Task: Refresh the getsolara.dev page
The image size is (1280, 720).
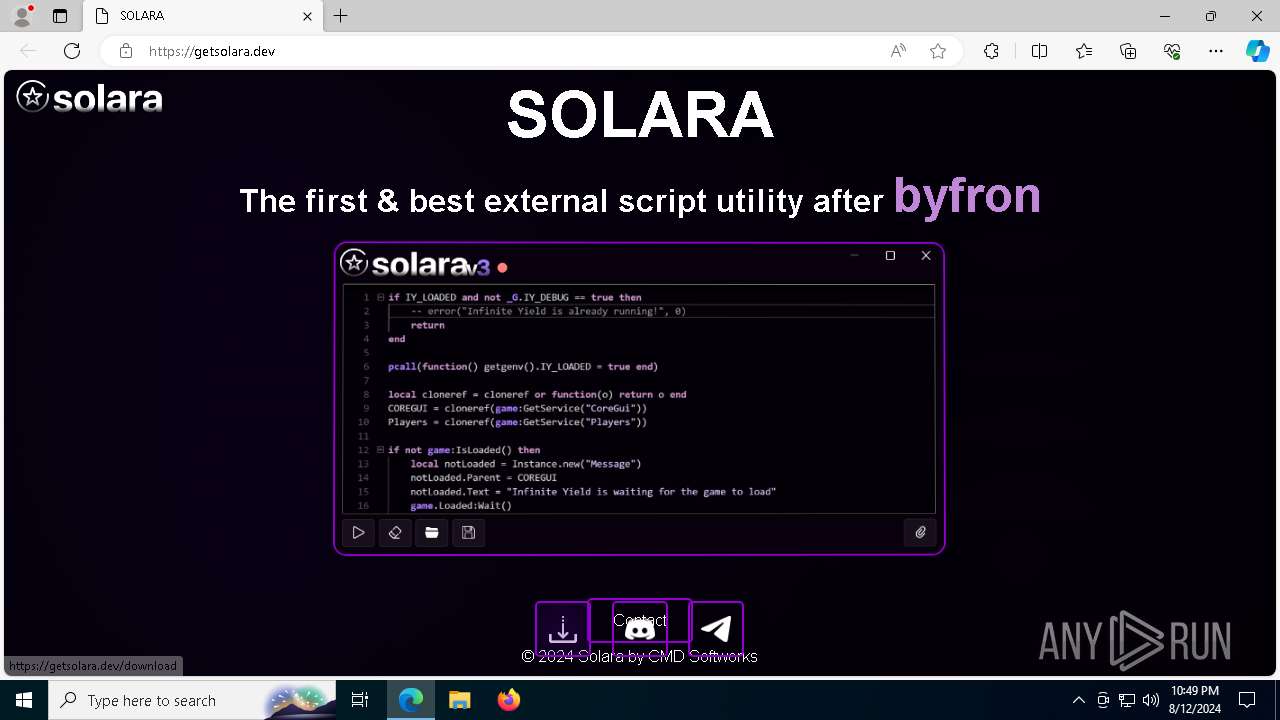Action: pos(72,51)
